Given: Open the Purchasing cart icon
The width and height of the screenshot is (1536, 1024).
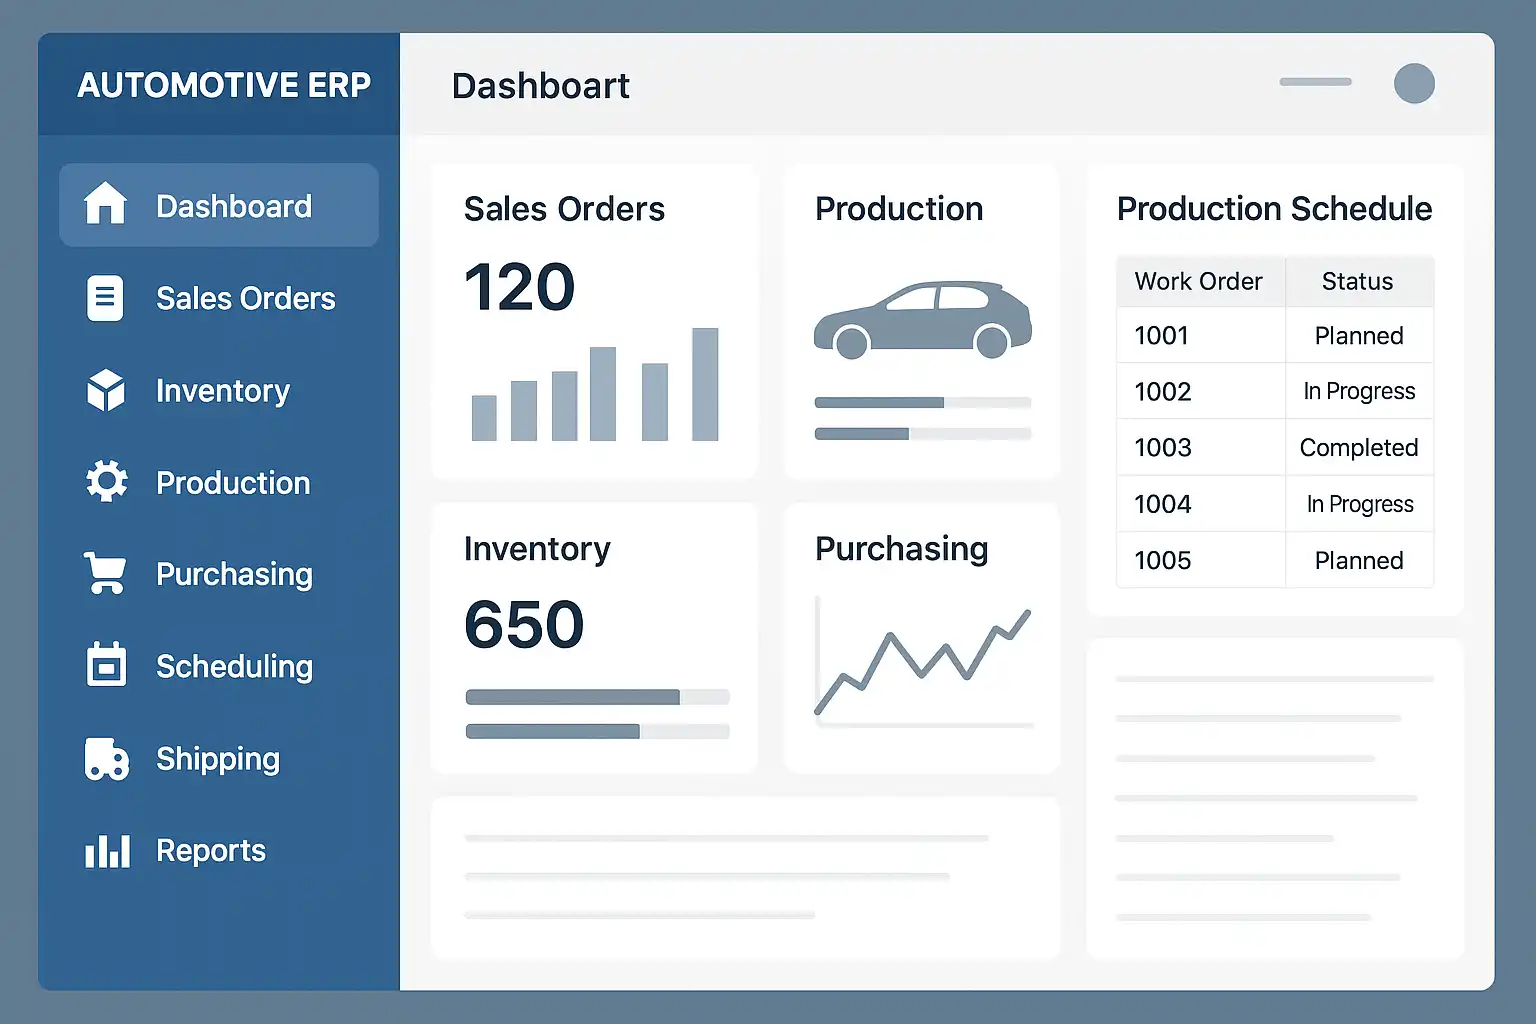Looking at the screenshot, I should (105, 574).
